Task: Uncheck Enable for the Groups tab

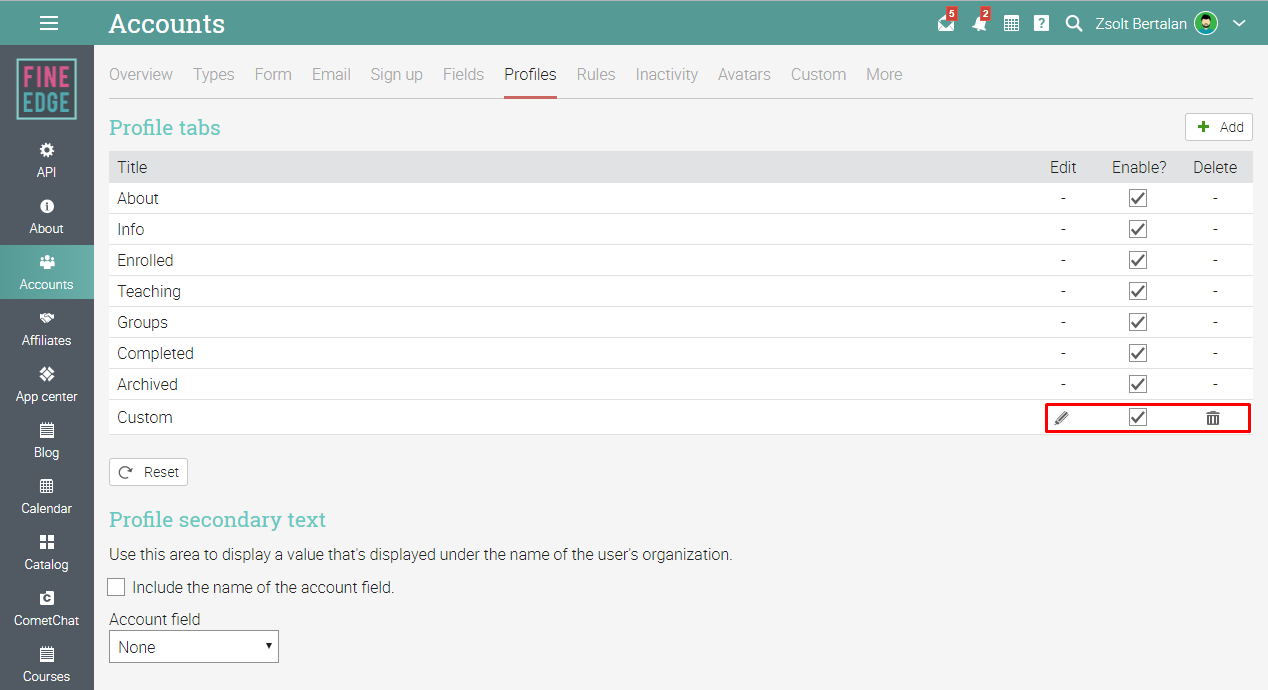Action: coord(1138,322)
